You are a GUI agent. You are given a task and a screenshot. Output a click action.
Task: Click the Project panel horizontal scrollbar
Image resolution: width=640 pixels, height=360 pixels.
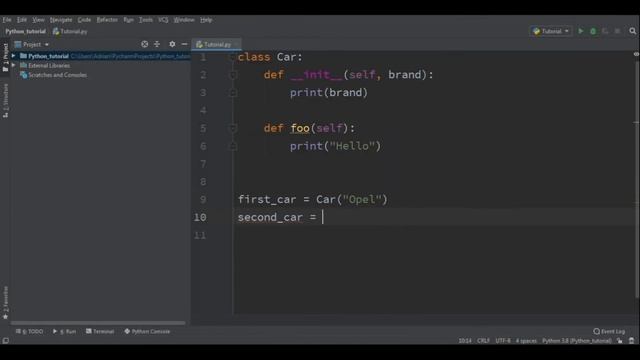point(98,323)
